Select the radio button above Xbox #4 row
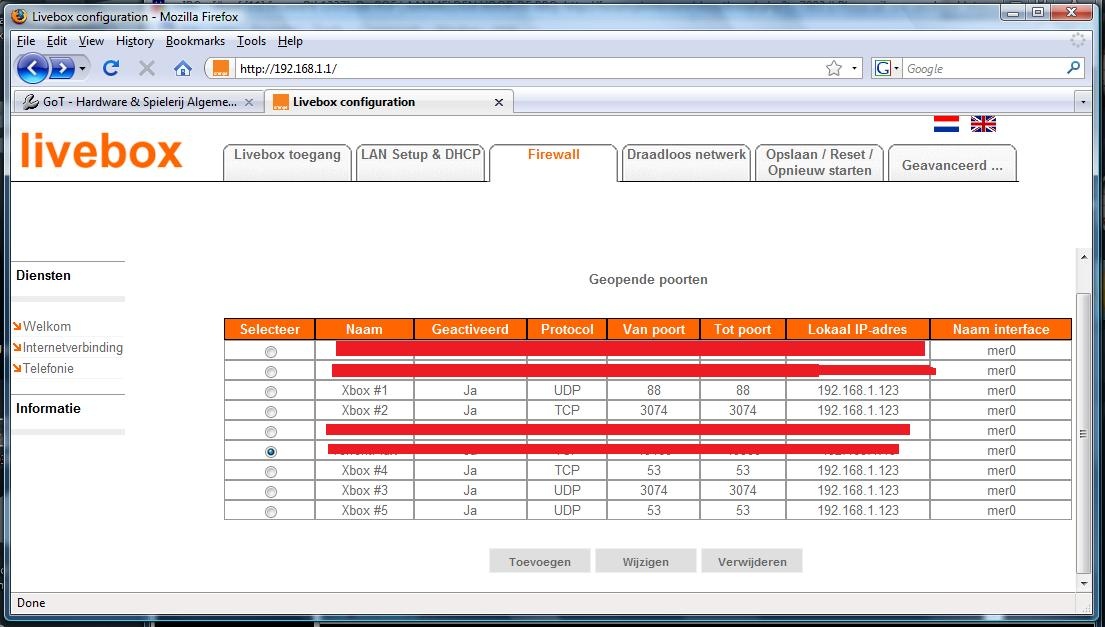Screen dimensions: 1105x627 tap(271, 452)
